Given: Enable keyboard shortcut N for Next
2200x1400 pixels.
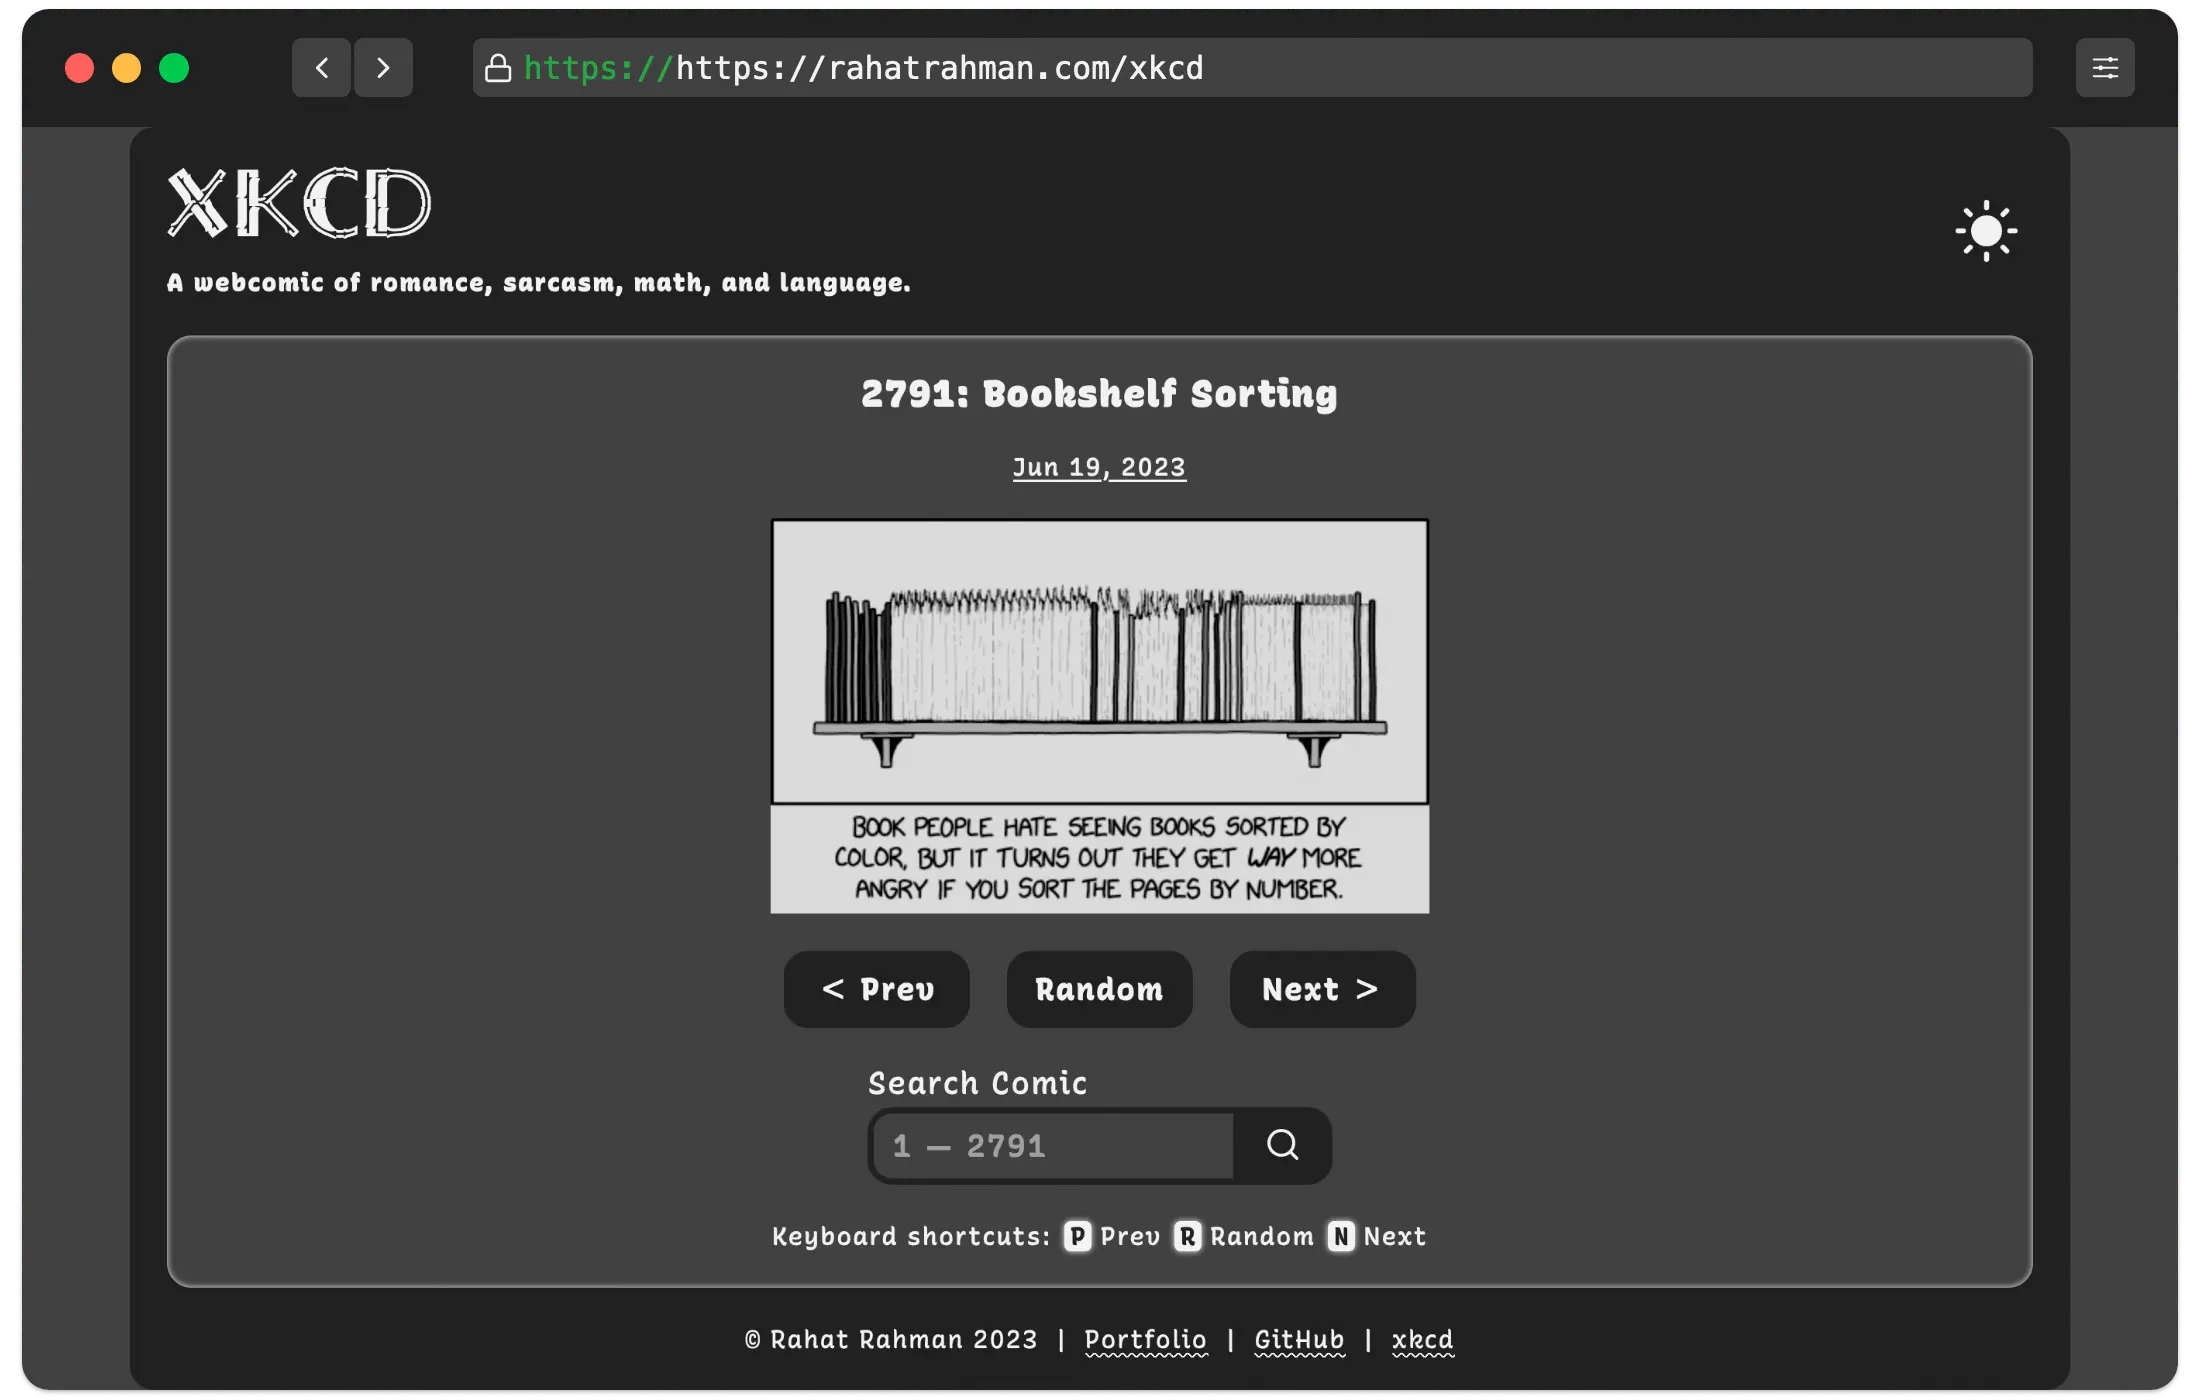Looking at the screenshot, I should [1341, 1235].
